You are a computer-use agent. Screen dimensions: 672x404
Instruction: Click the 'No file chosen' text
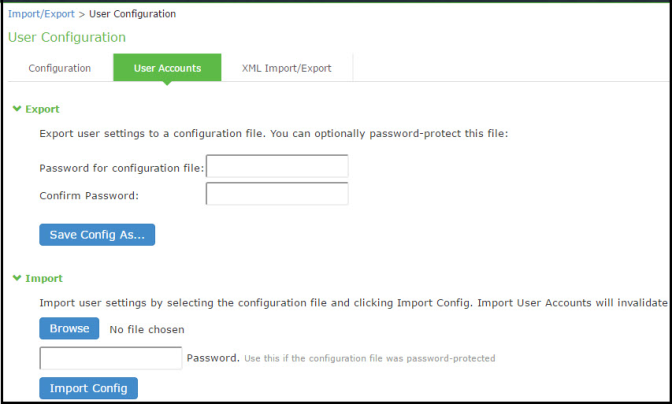pyautogui.click(x=146, y=329)
